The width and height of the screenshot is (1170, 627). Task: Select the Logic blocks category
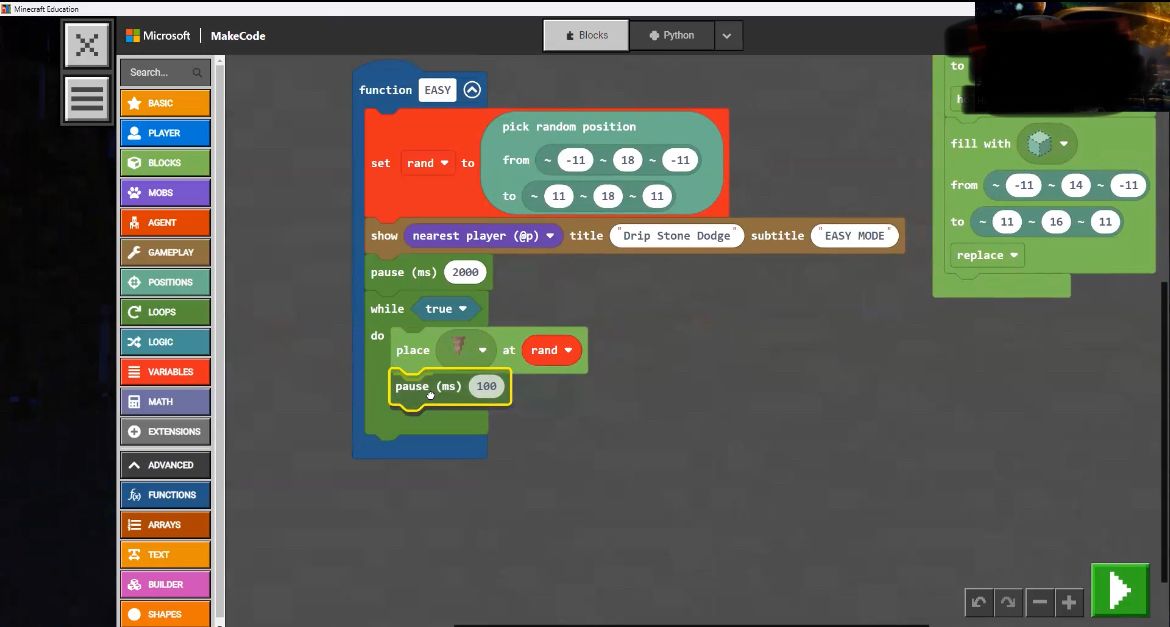coord(165,341)
